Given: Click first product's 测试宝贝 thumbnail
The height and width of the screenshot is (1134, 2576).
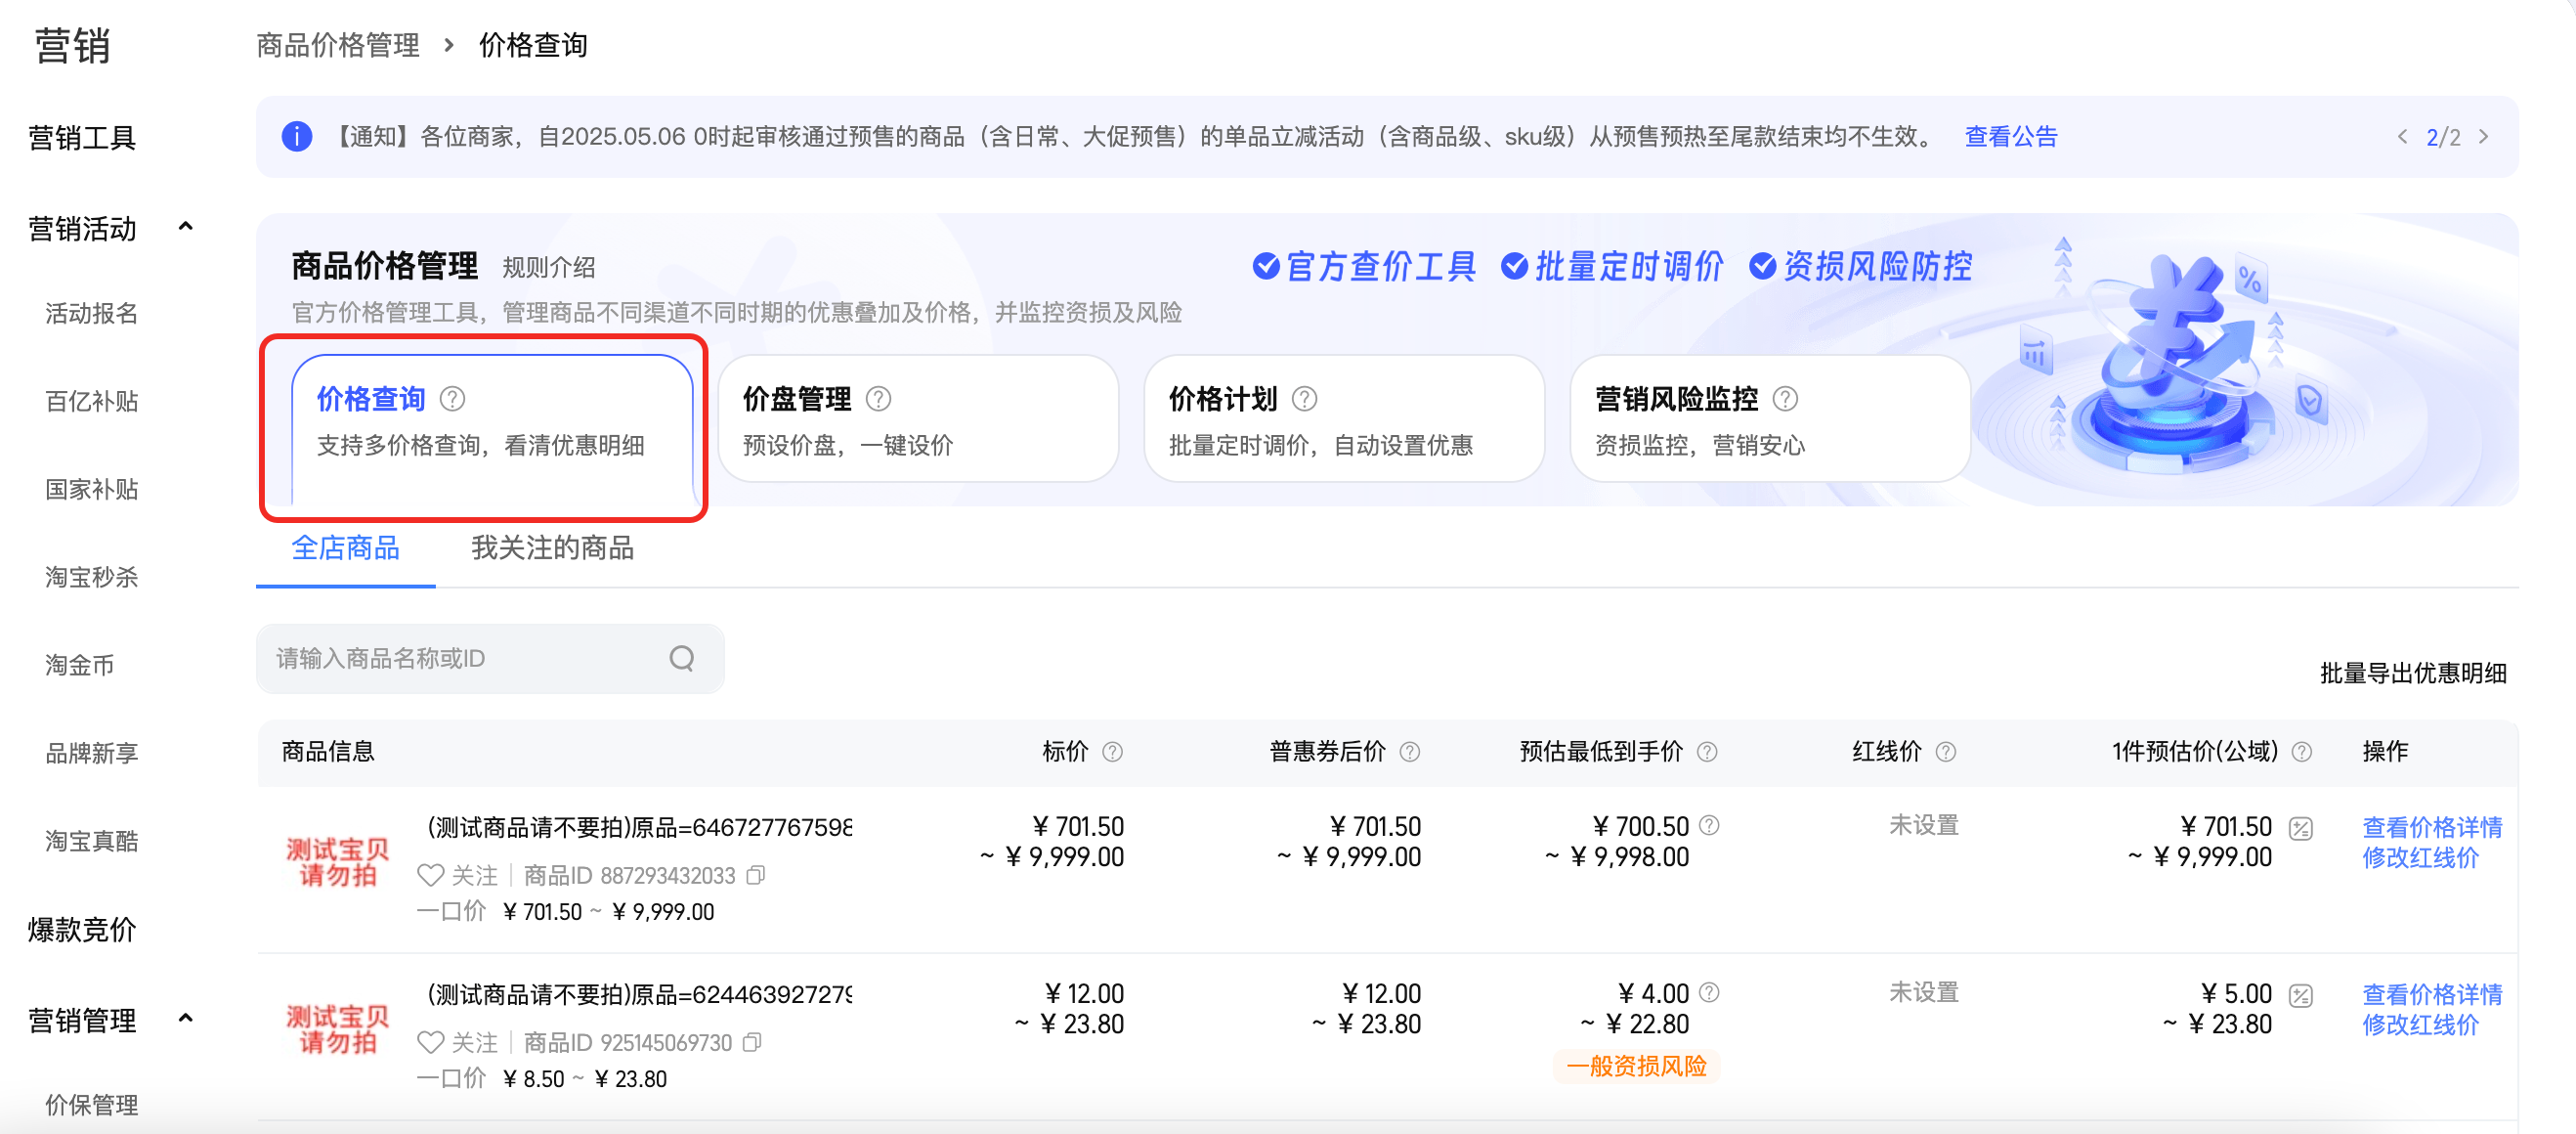Looking at the screenshot, I should coord(338,862).
